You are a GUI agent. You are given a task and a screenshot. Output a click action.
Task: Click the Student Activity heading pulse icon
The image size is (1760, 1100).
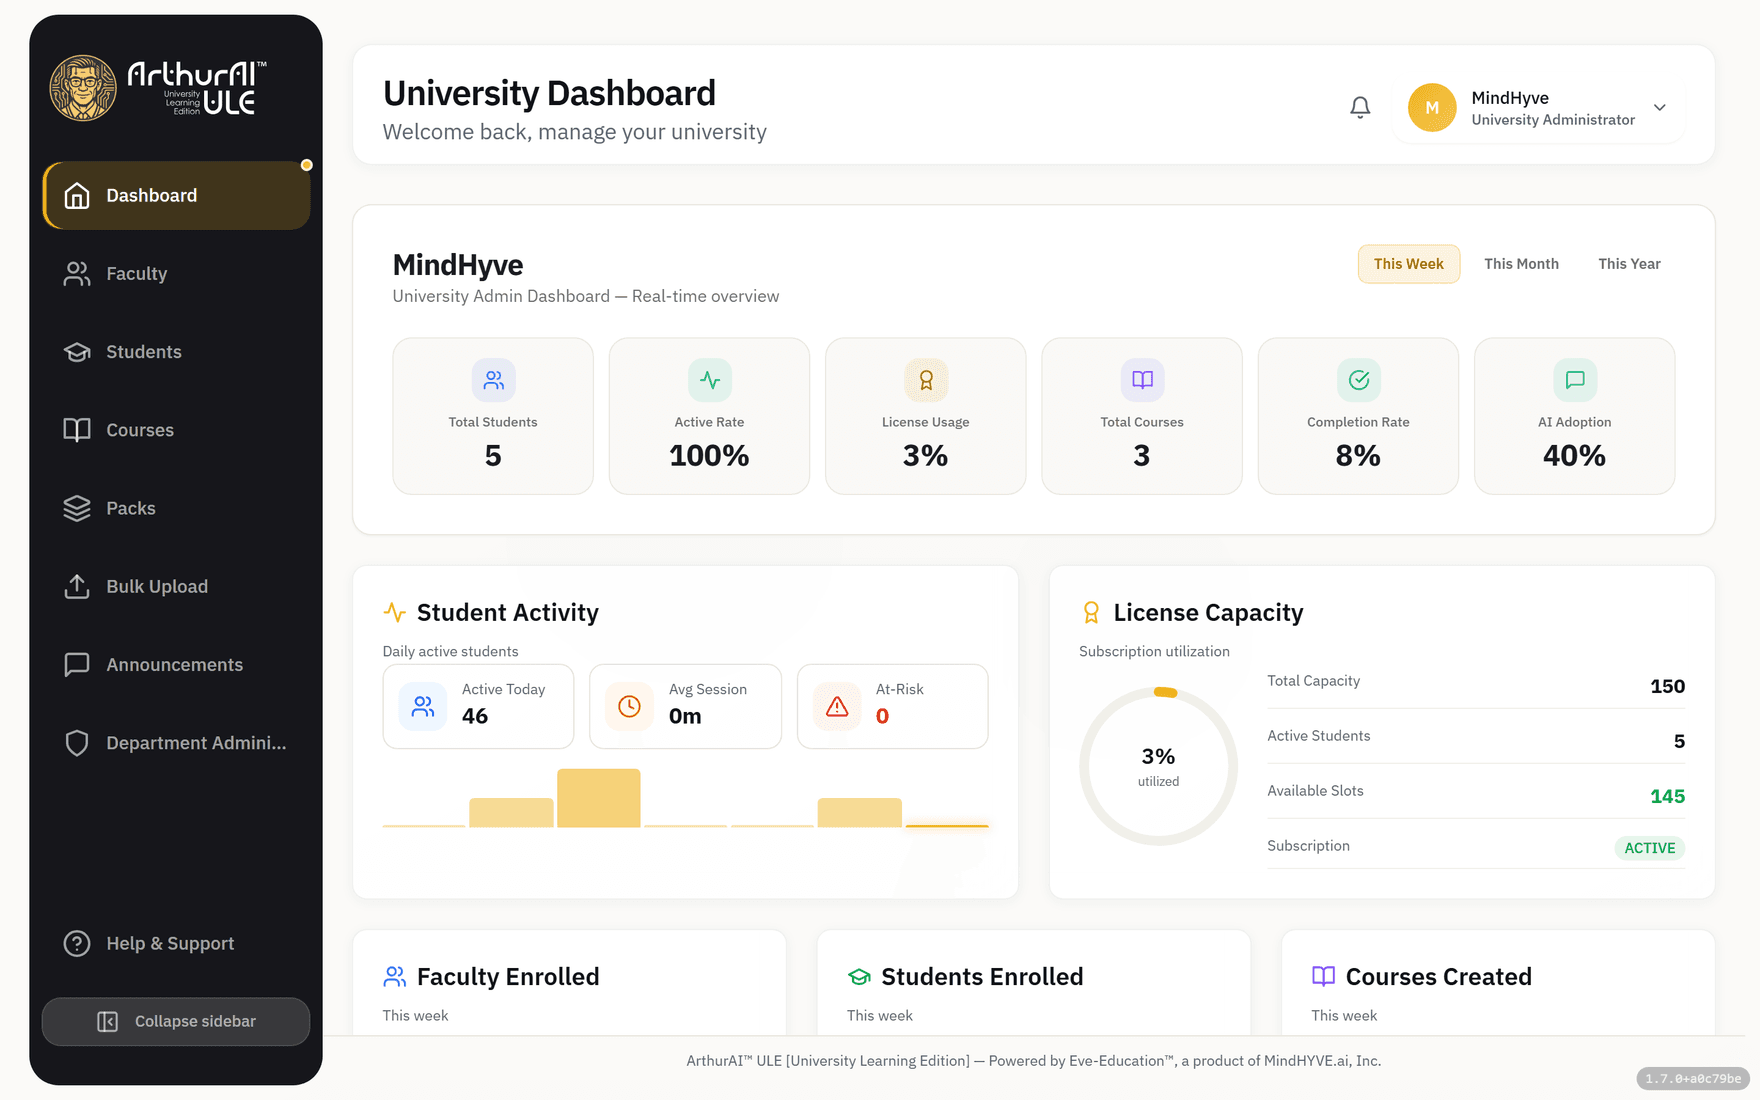(395, 612)
